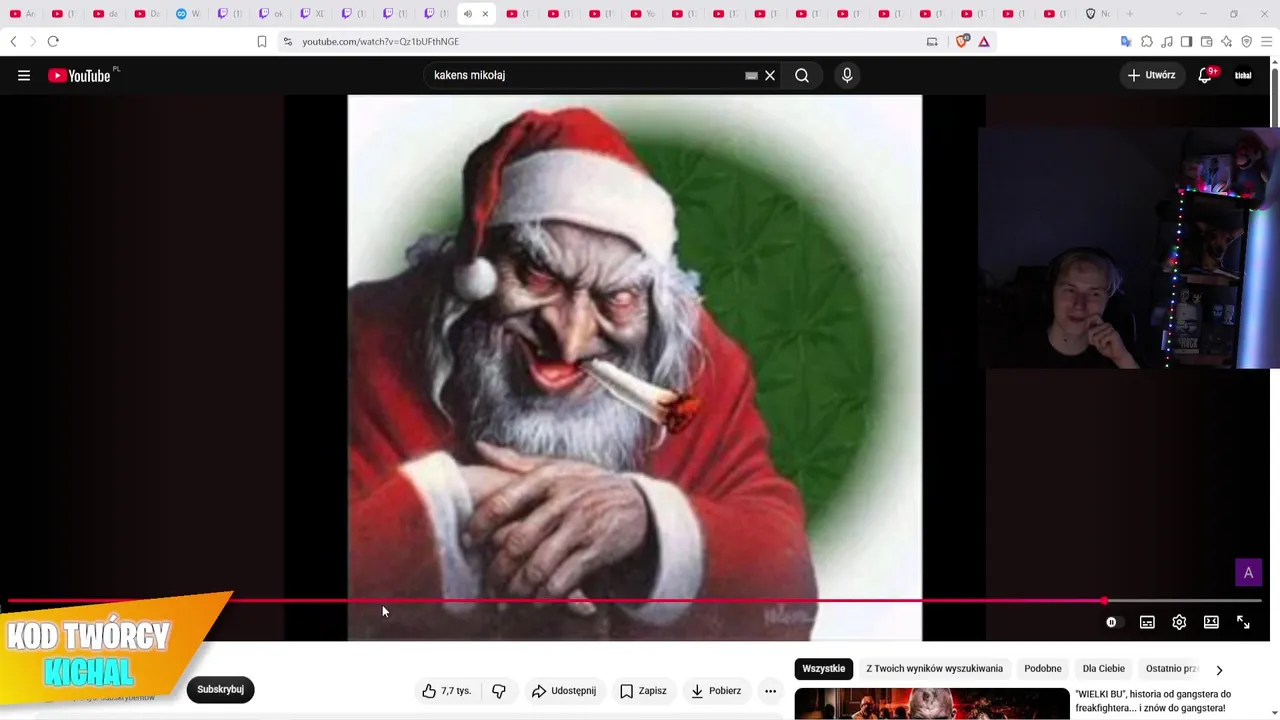The height and width of the screenshot is (720, 1280).
Task: Open the on-screen keyboard in the search box
Action: (751, 75)
